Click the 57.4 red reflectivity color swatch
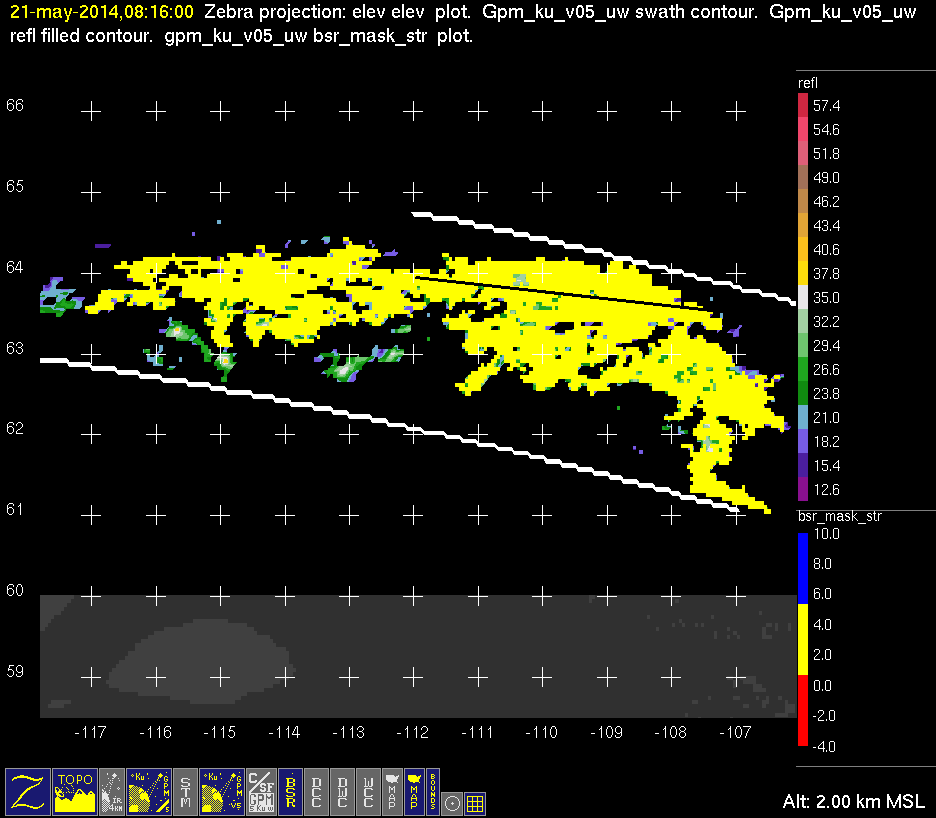Screen dimensions: 936x818 [803, 105]
